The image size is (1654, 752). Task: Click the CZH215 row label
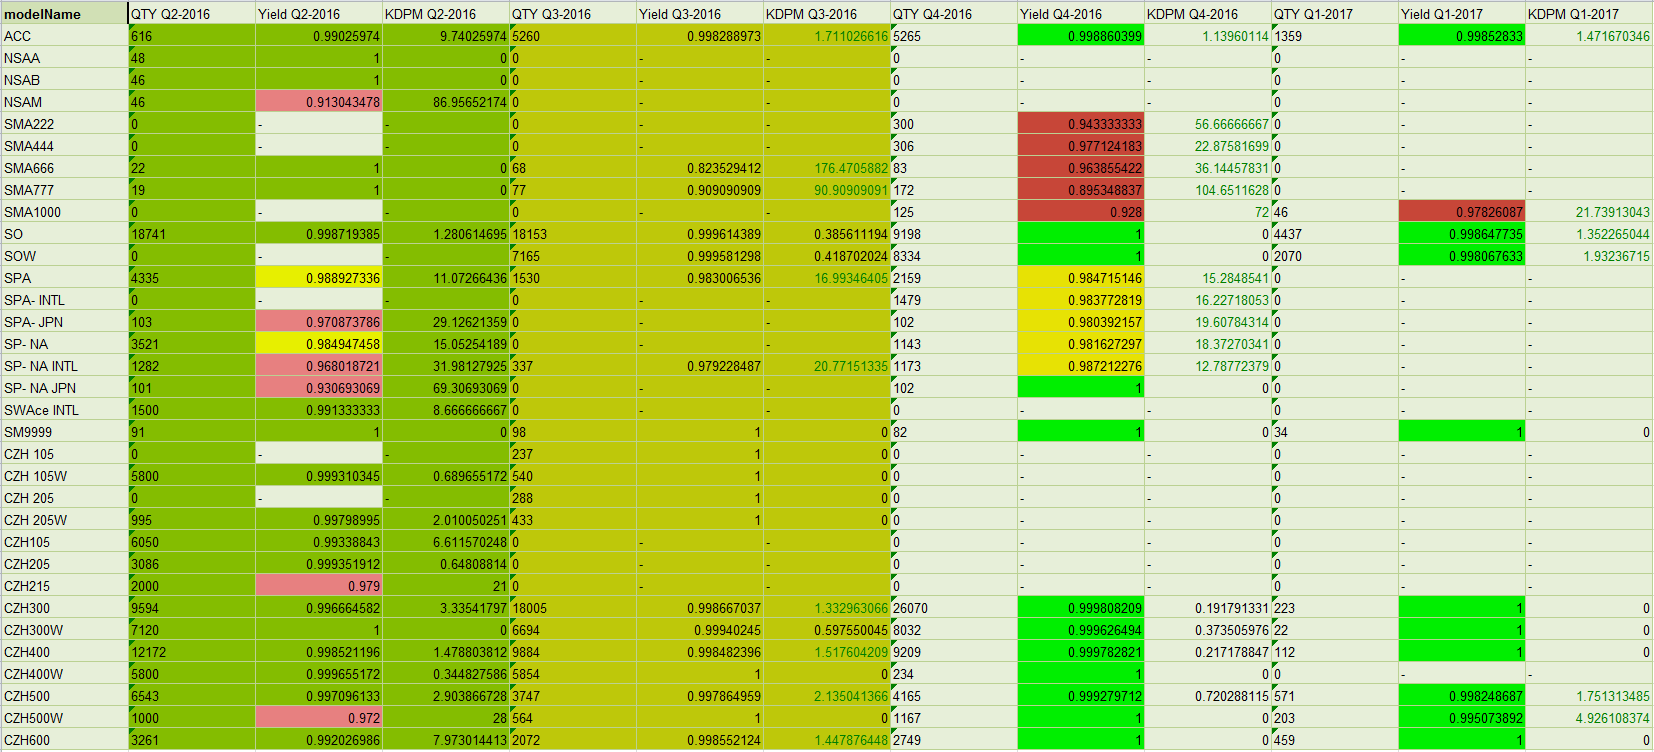click(x=64, y=586)
